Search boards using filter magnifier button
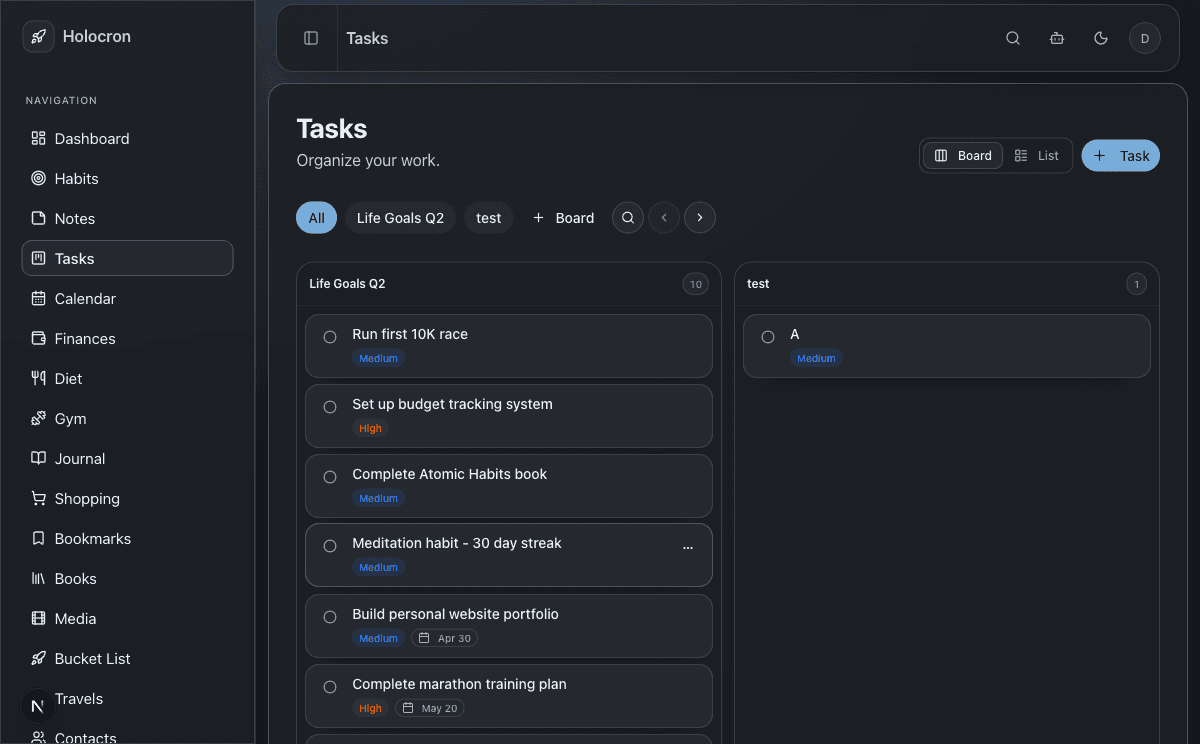This screenshot has height=744, width=1200. pos(628,217)
